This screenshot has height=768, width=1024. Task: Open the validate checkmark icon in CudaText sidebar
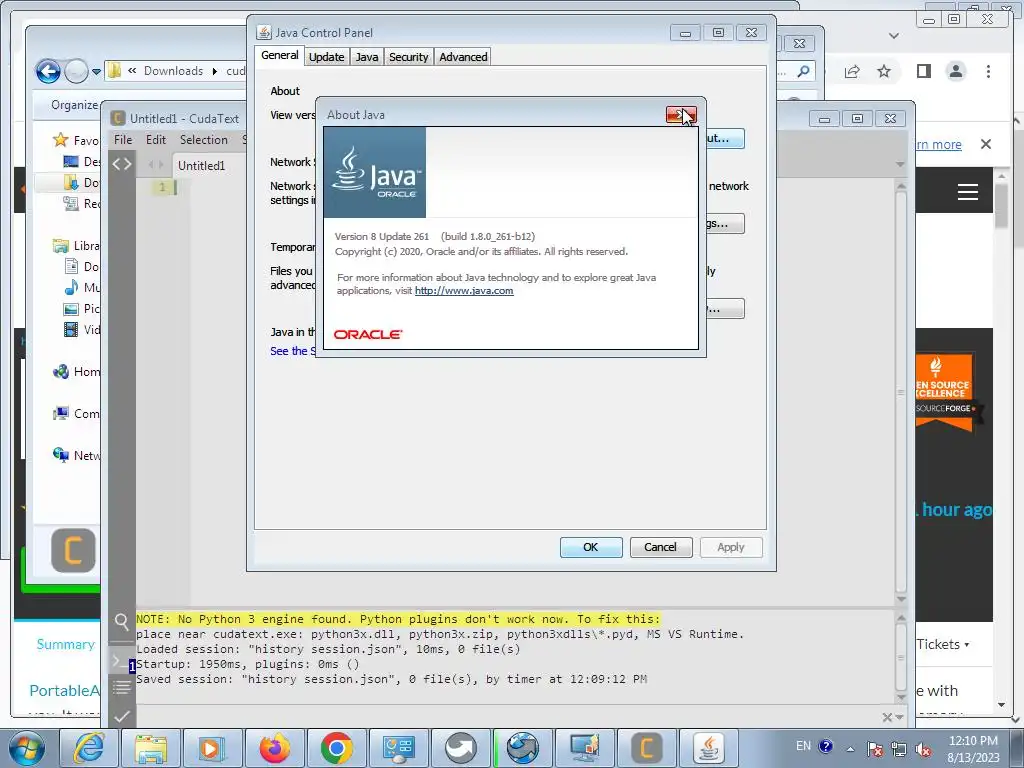click(x=121, y=716)
